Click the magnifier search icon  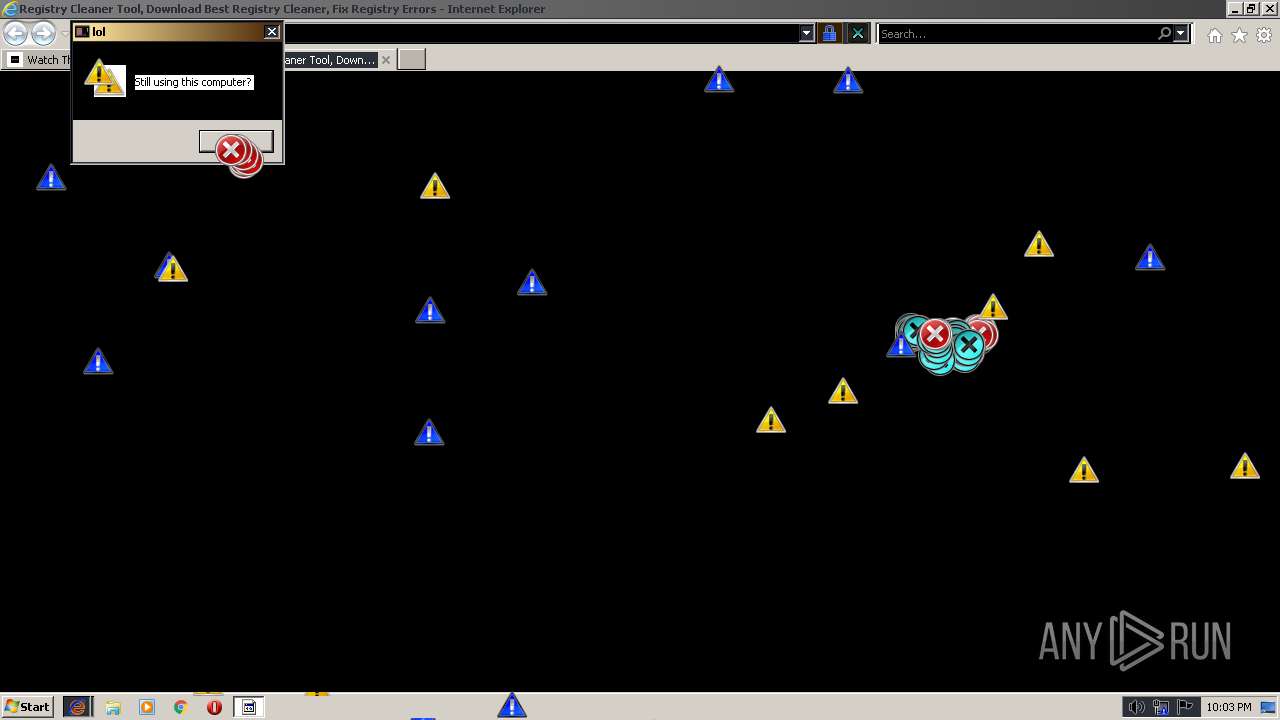(x=1164, y=33)
